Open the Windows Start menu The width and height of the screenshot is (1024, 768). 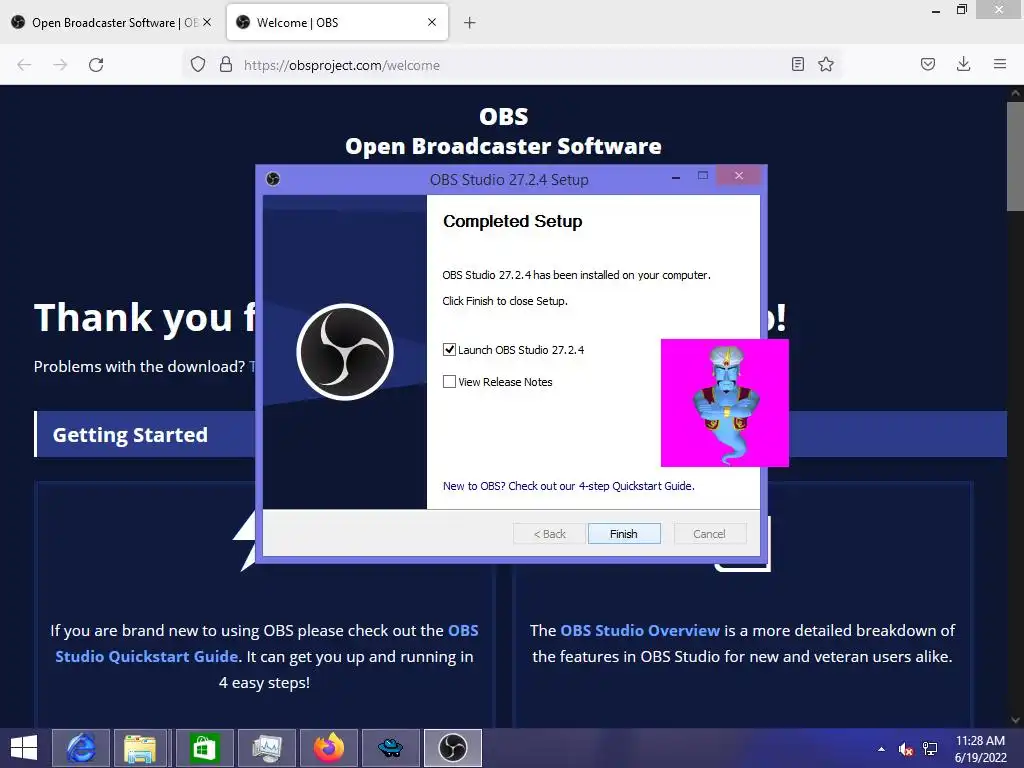coord(24,748)
